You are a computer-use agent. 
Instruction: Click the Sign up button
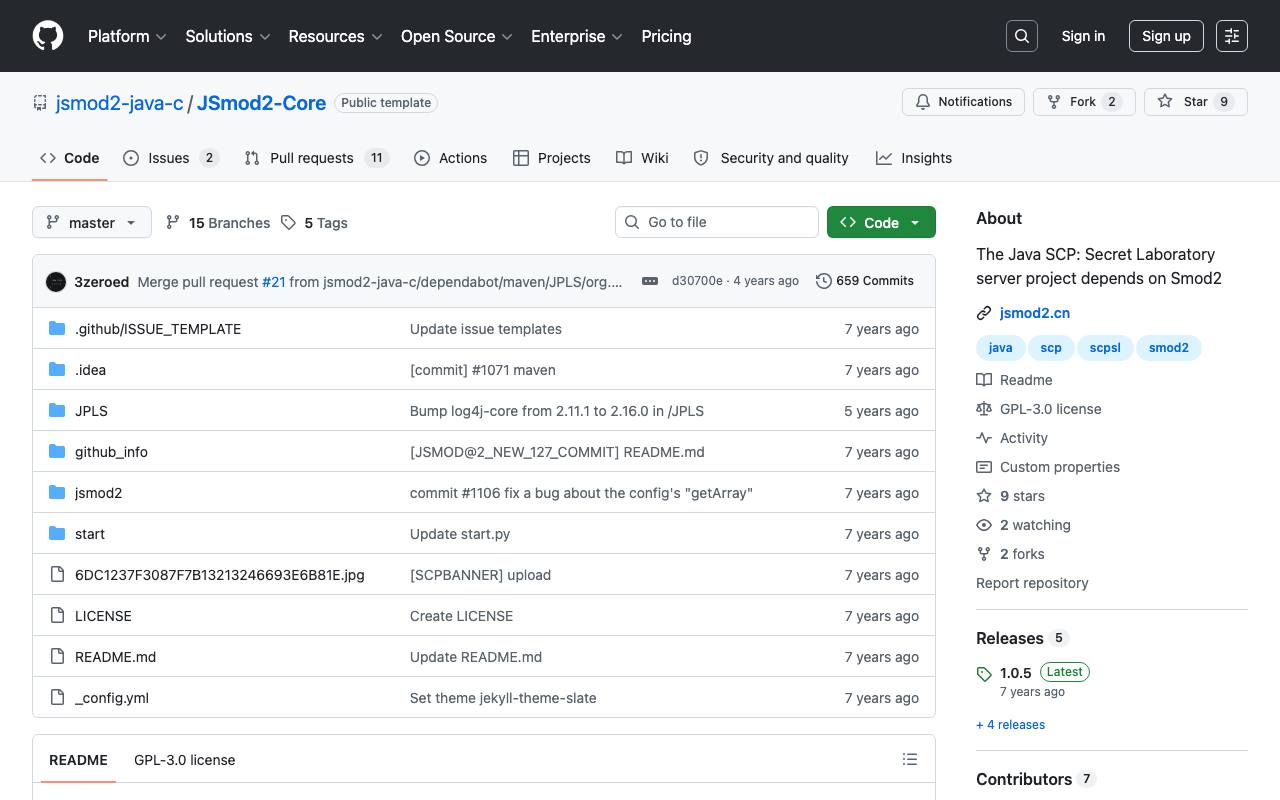click(x=1166, y=36)
